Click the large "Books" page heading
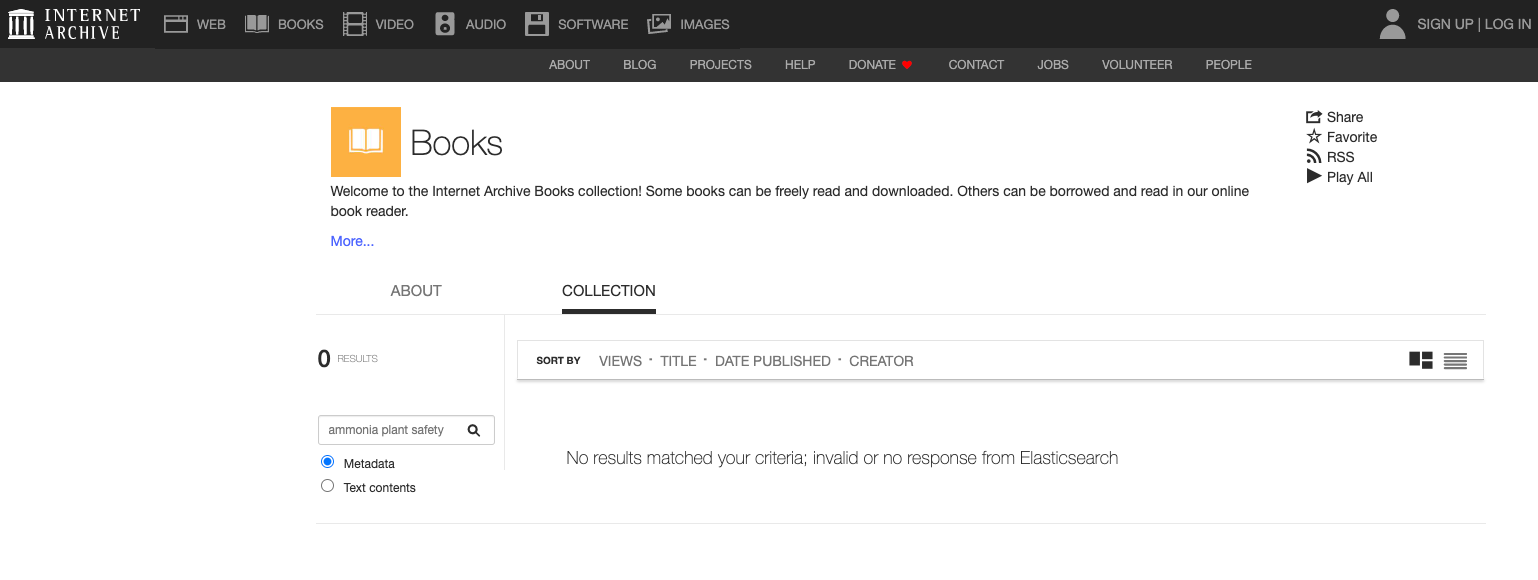Viewport: 1538px width, 580px height. [x=457, y=143]
